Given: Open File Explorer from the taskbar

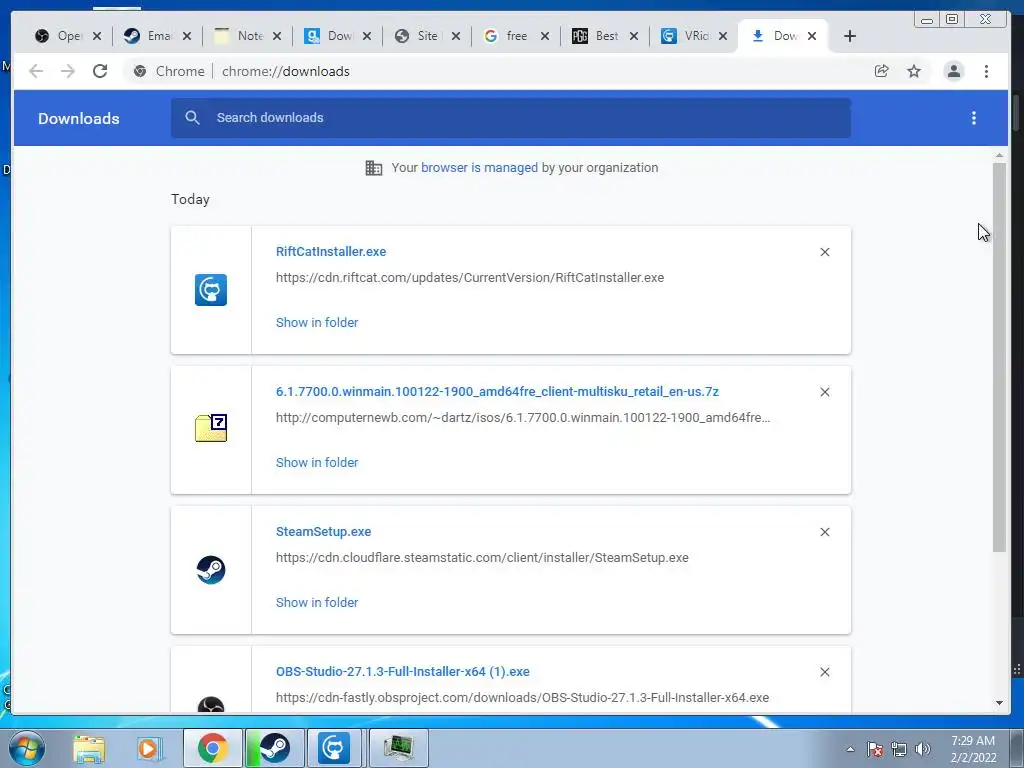Looking at the screenshot, I should pos(89,748).
